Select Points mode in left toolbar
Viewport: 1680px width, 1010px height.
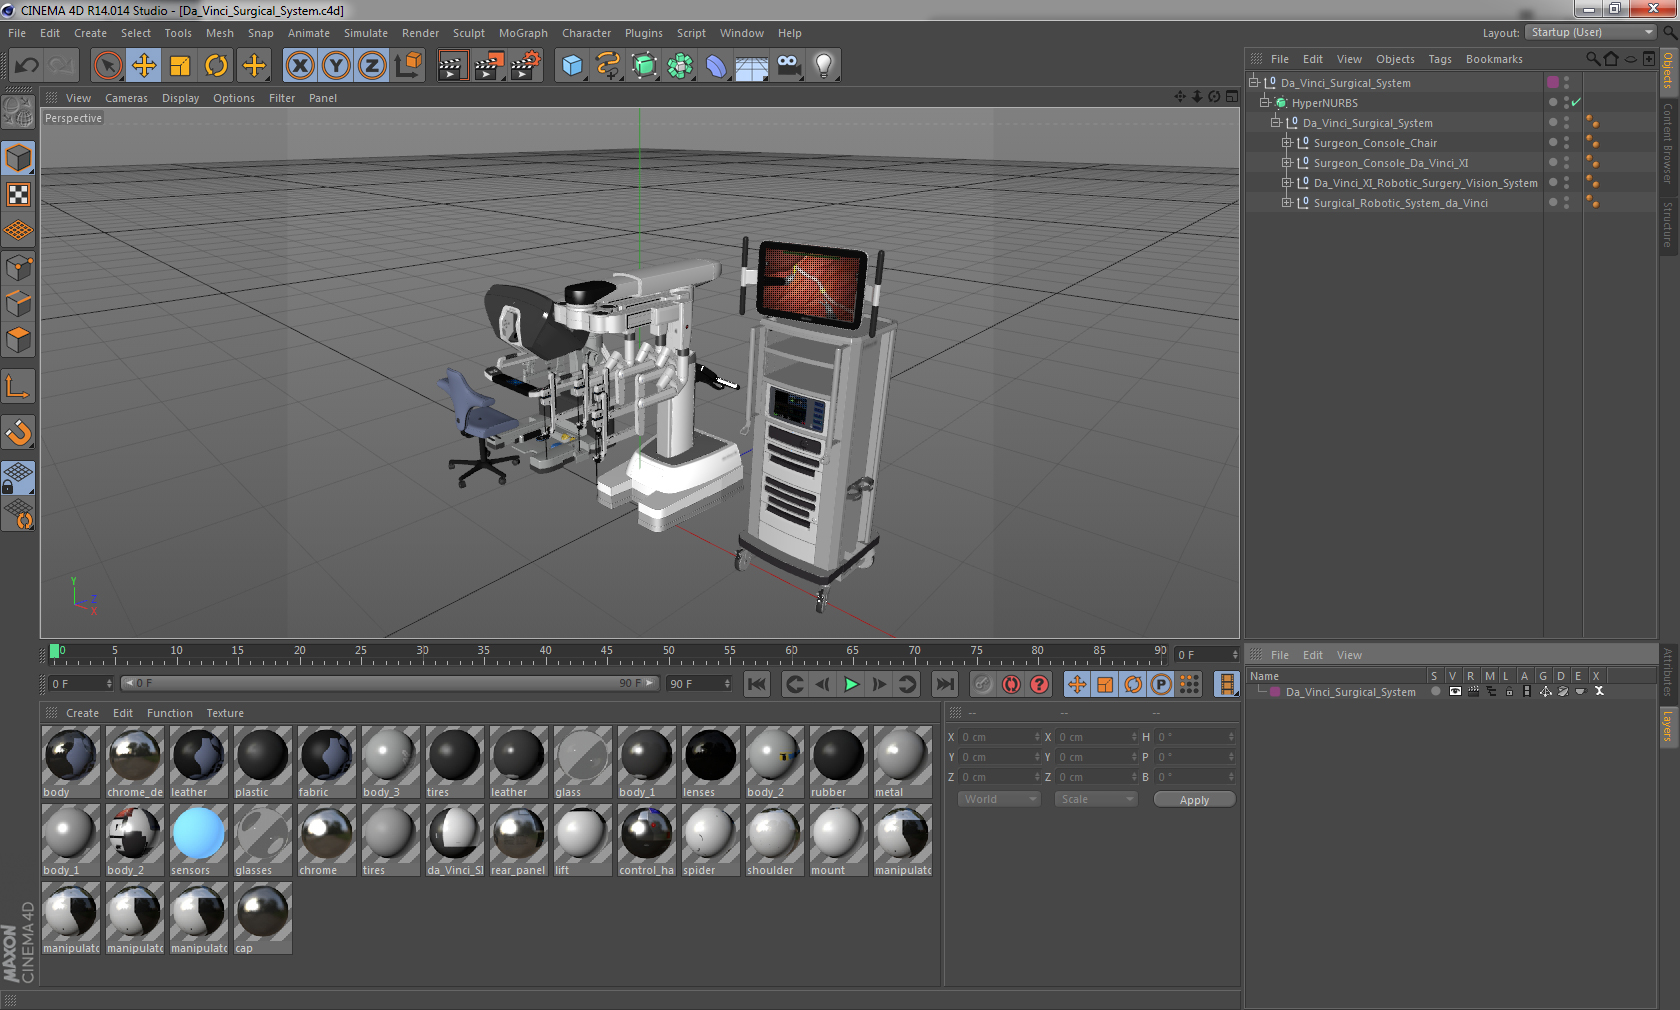(x=19, y=267)
